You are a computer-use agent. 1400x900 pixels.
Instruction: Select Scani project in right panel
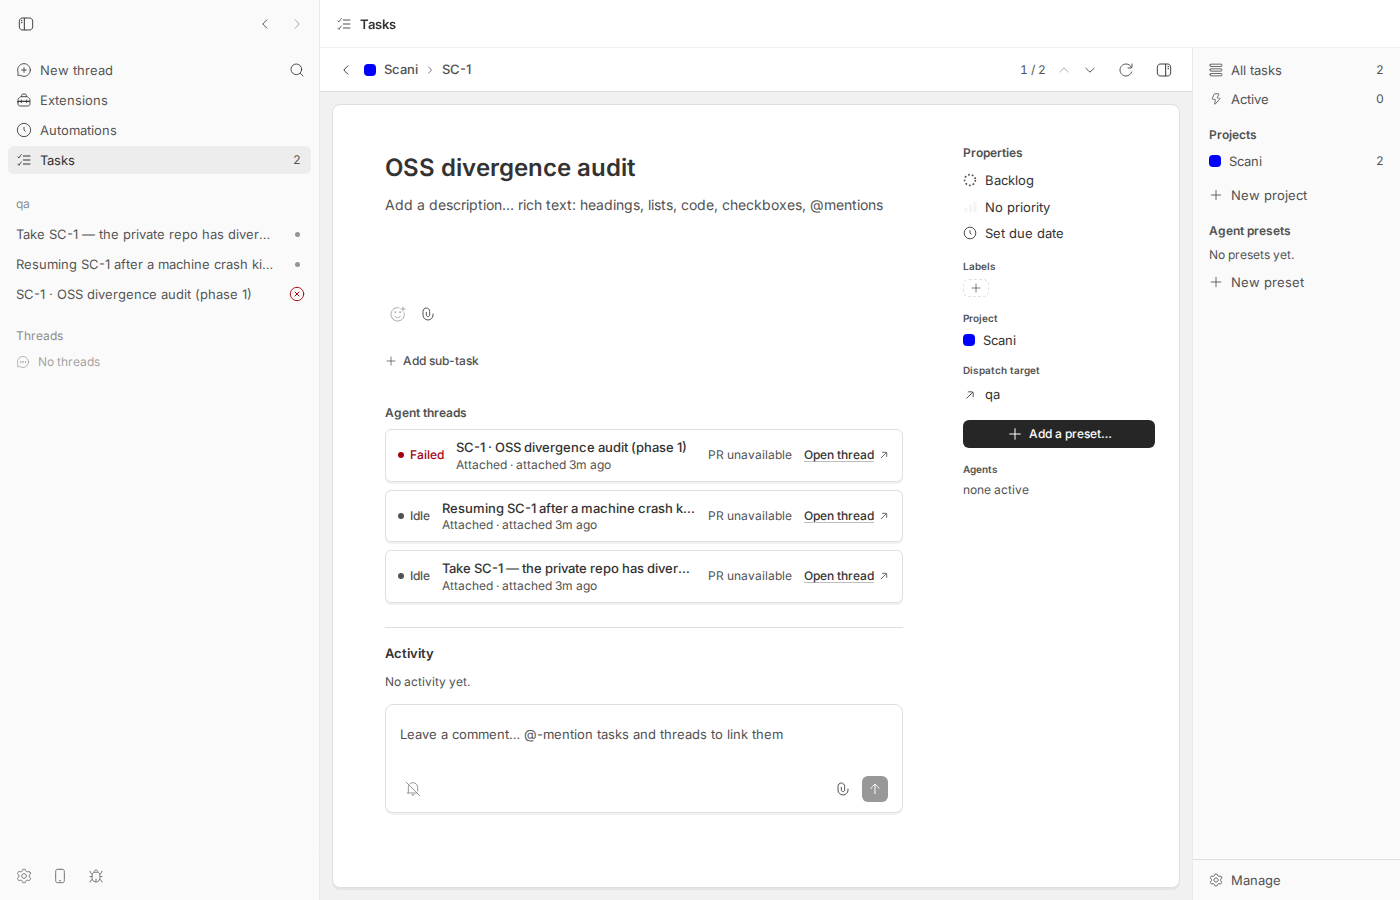1296,161
